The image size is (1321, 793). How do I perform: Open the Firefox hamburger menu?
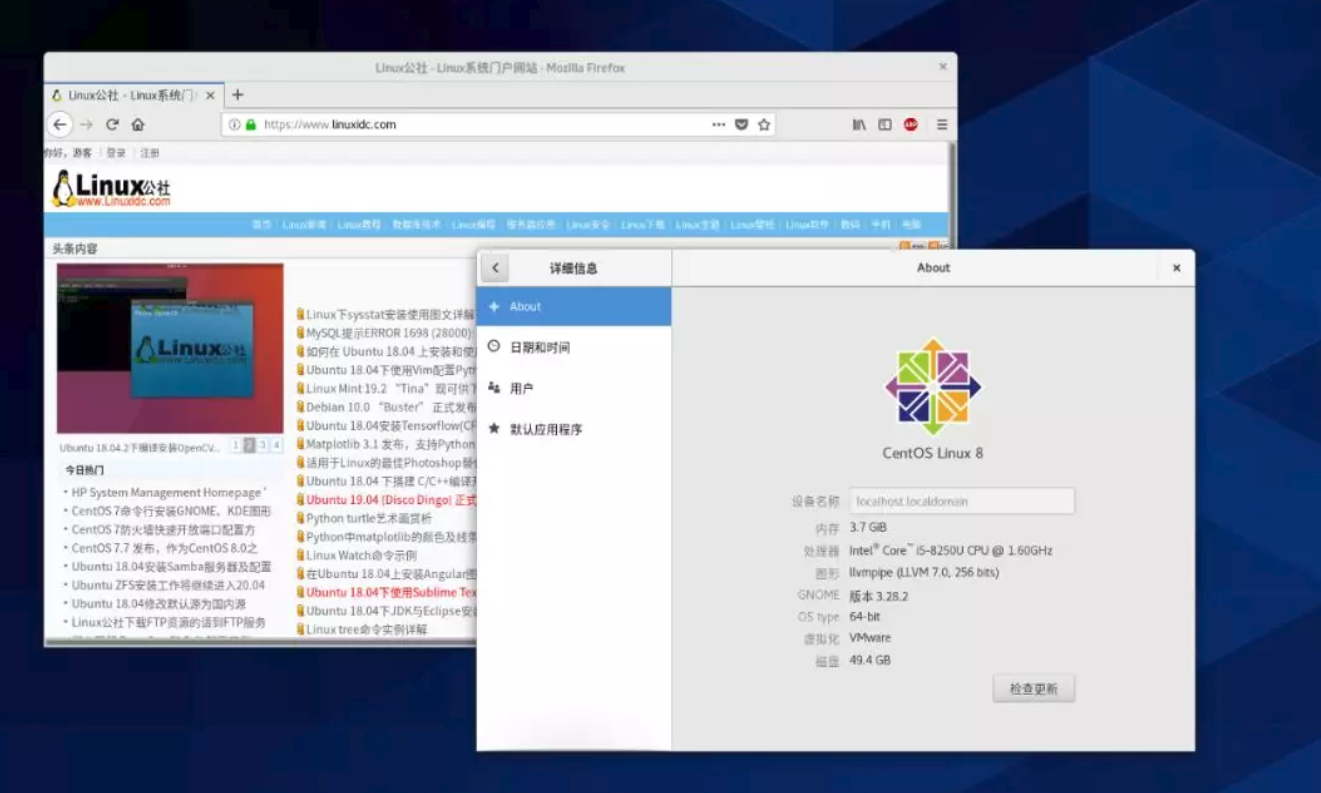(942, 125)
